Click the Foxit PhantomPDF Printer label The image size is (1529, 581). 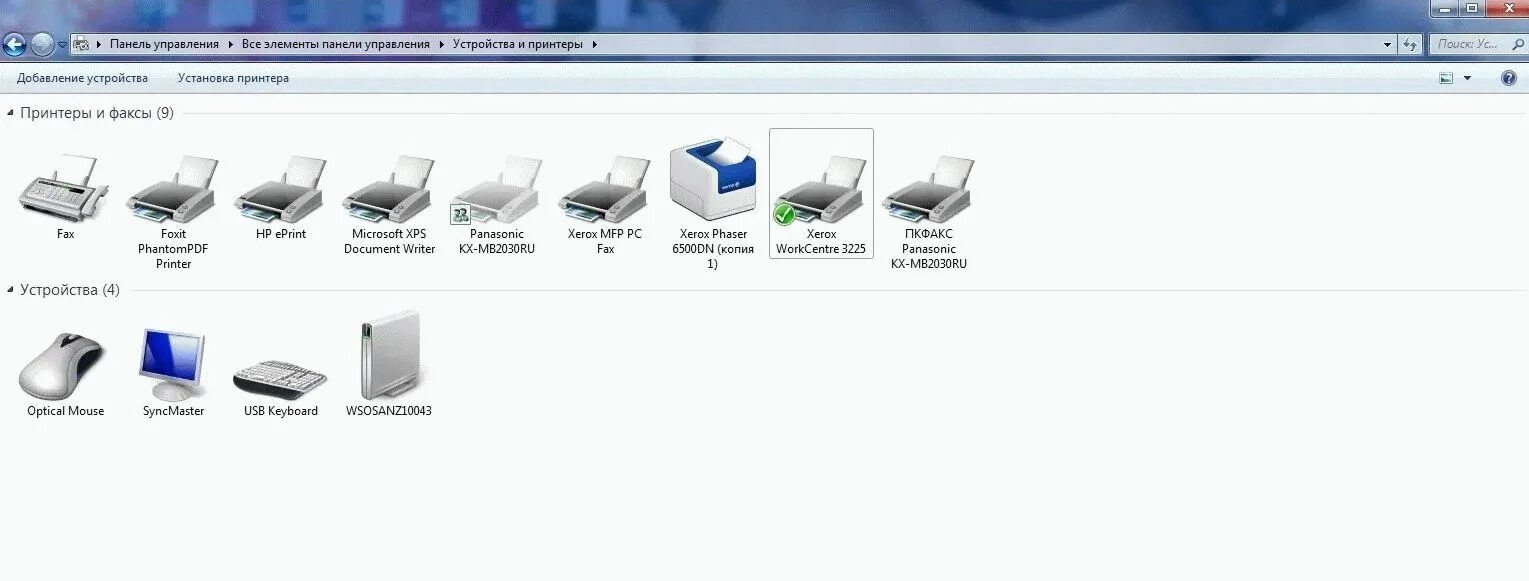pos(173,249)
